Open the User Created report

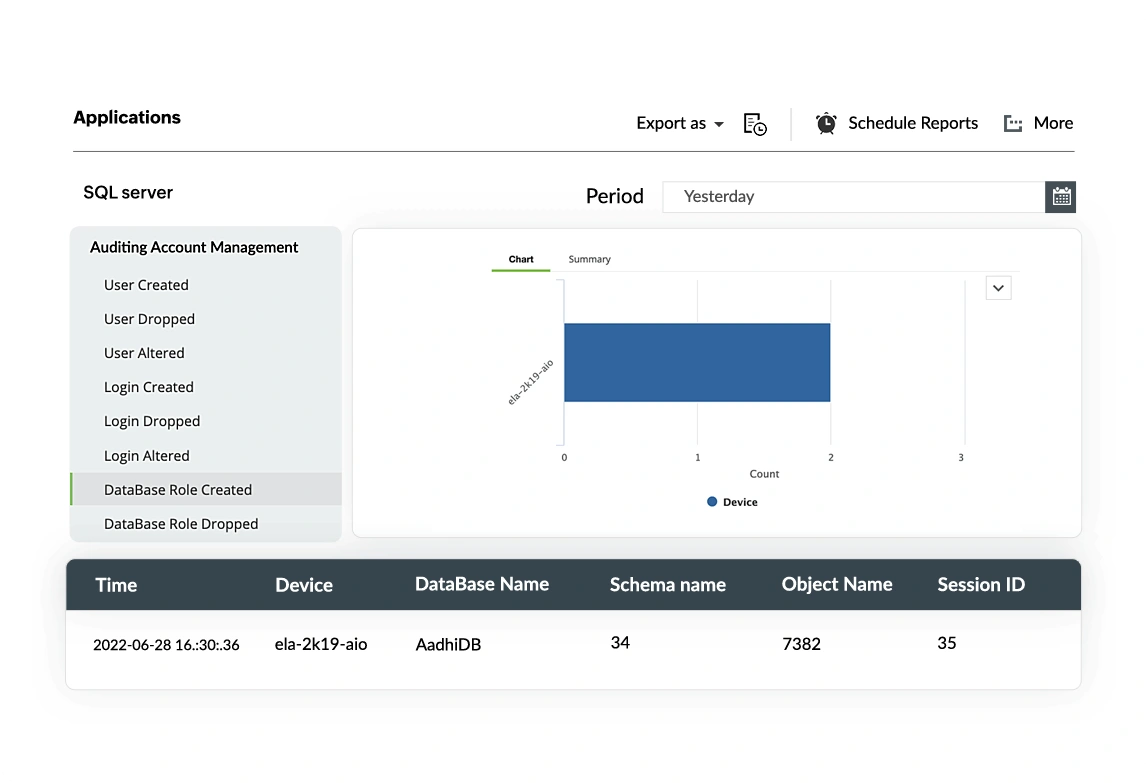146,285
